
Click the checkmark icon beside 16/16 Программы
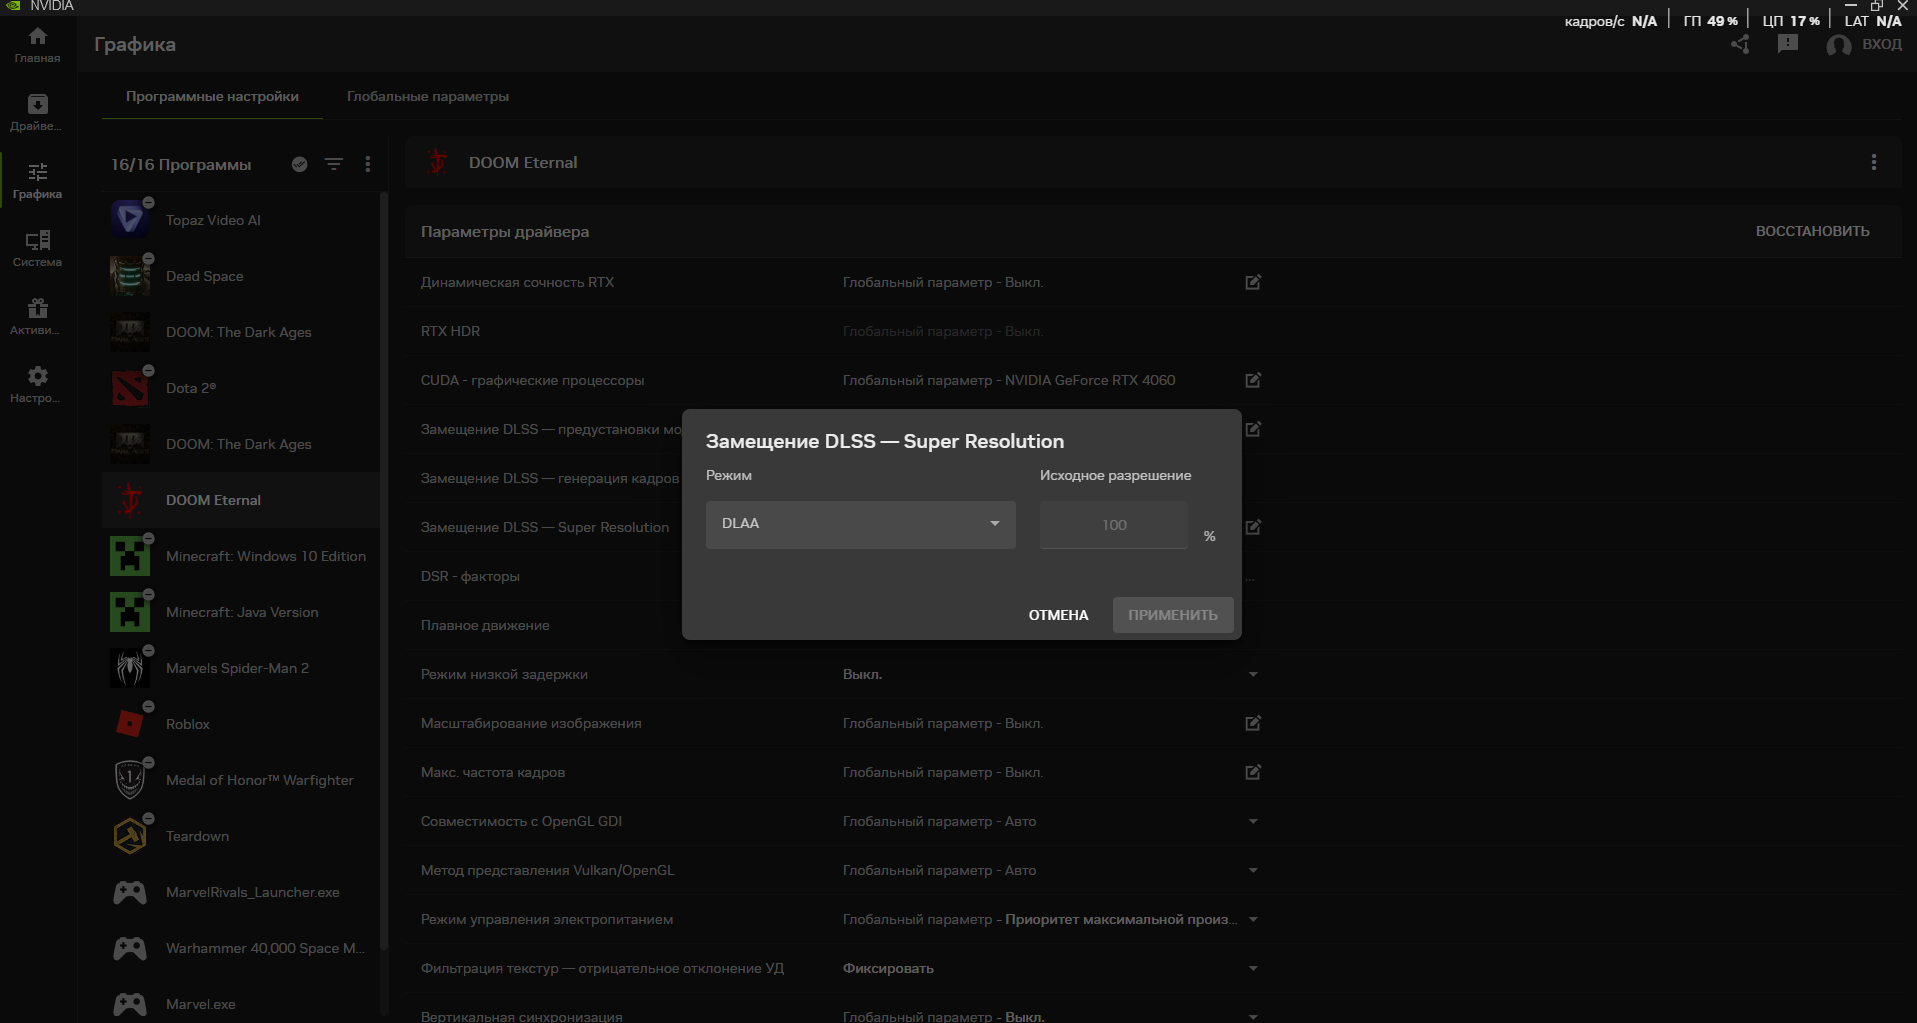pos(299,164)
